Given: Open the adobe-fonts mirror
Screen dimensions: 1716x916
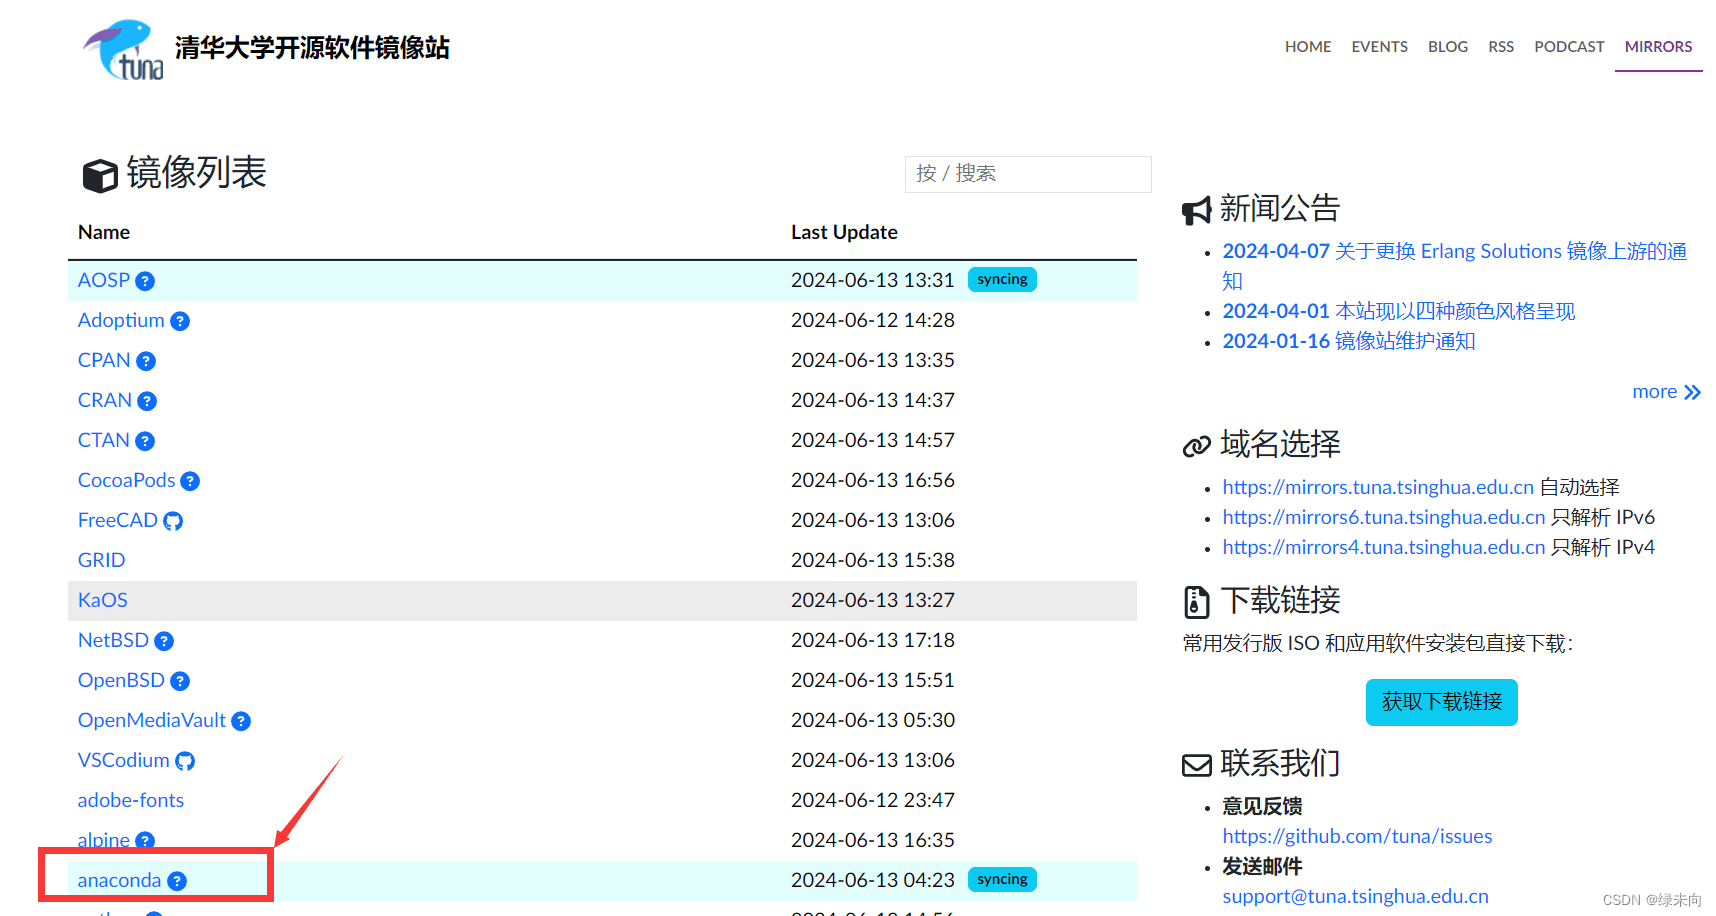Looking at the screenshot, I should 131,800.
